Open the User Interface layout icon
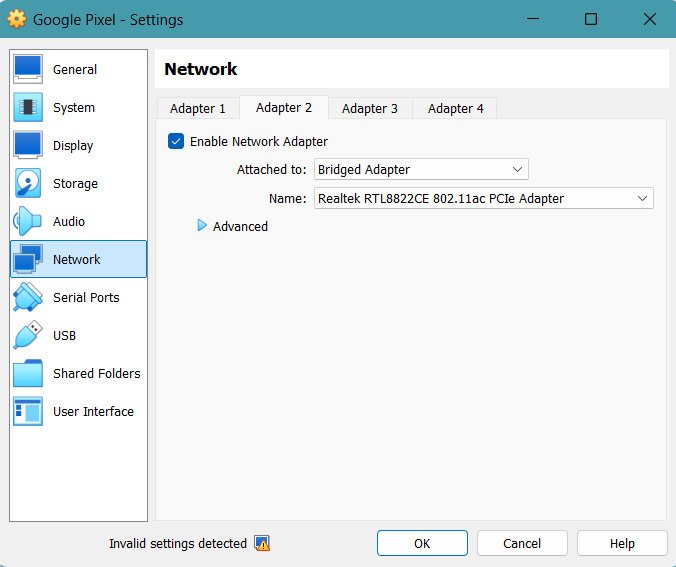 pos(28,411)
